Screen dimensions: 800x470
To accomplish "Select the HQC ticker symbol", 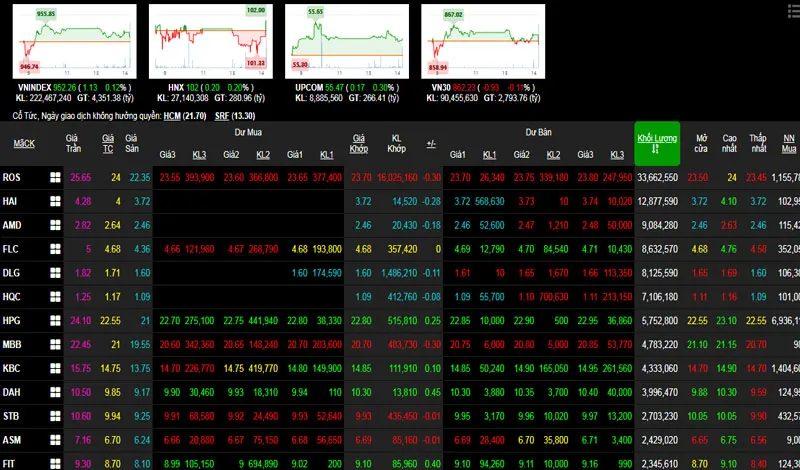I will [12, 296].
